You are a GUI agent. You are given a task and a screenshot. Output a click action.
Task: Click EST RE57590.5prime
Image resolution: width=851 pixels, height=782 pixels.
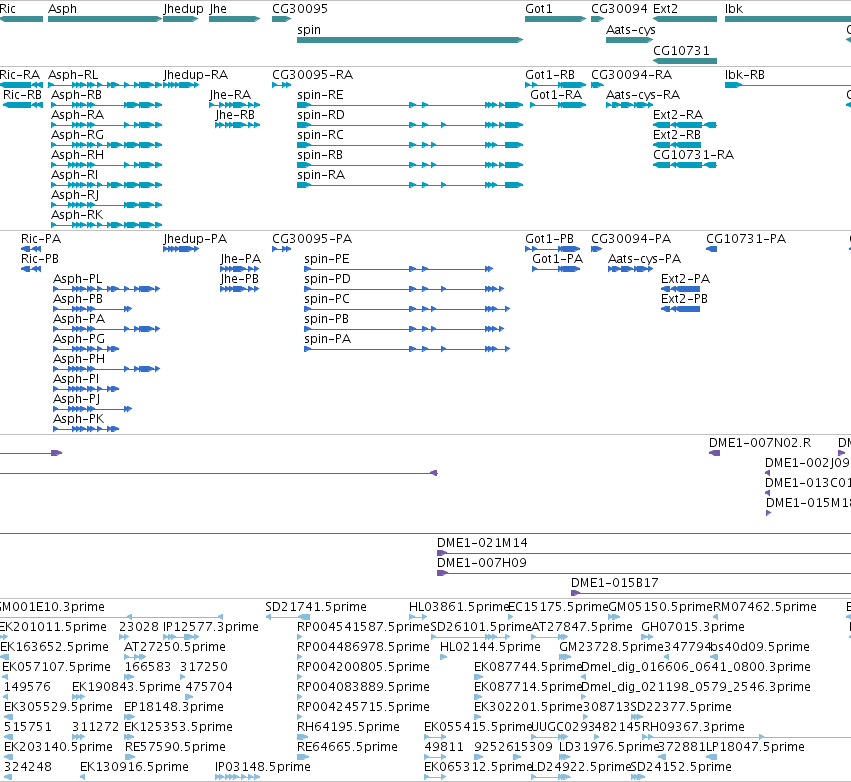click(x=130, y=756)
